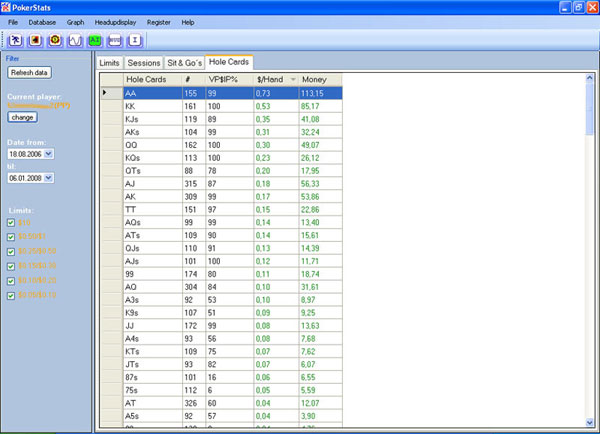Image resolution: width=600 pixels, height=434 pixels.
Task: Toggle the $0.25/$0.50 limit checkbox
Action: pyautogui.click(x=11, y=251)
